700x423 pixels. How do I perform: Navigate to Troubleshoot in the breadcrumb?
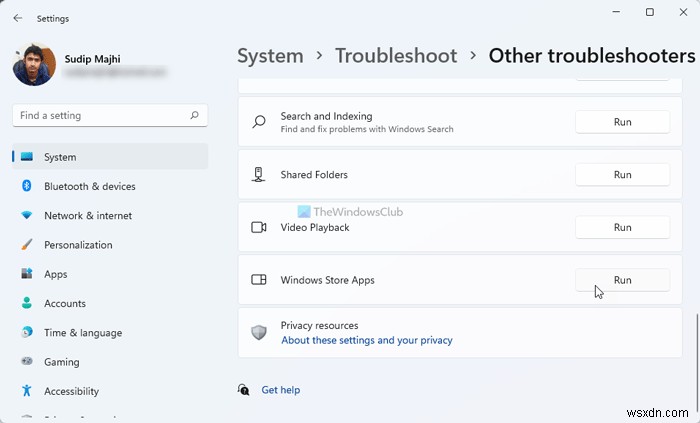tap(396, 56)
